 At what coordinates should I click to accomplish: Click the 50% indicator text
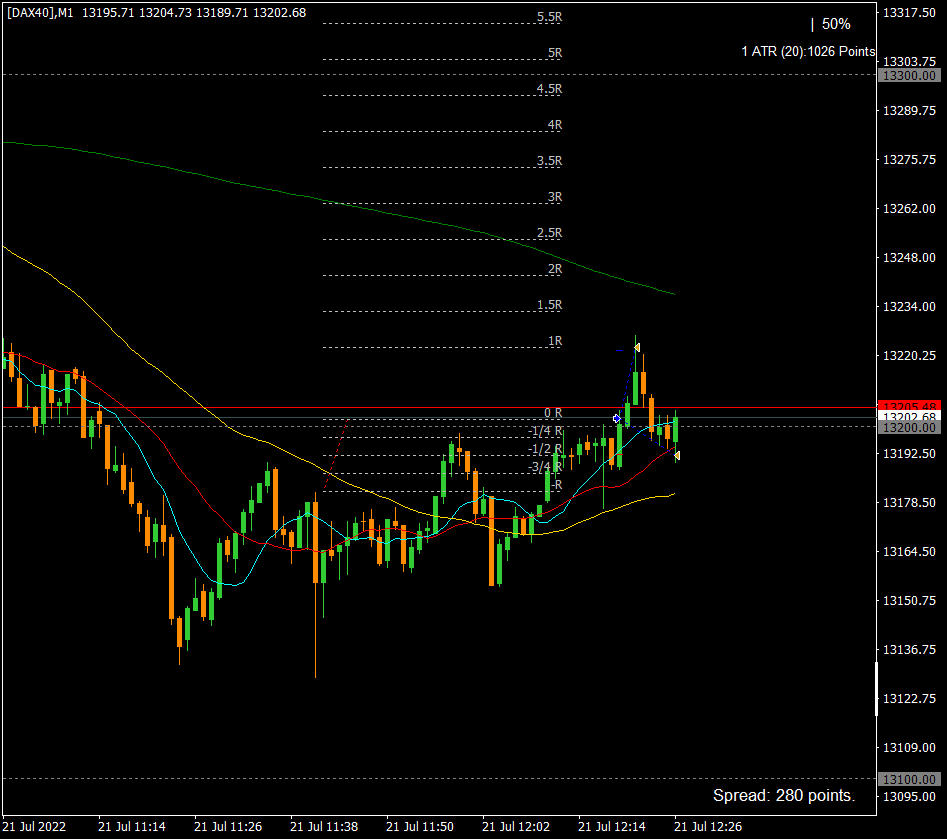(836, 24)
